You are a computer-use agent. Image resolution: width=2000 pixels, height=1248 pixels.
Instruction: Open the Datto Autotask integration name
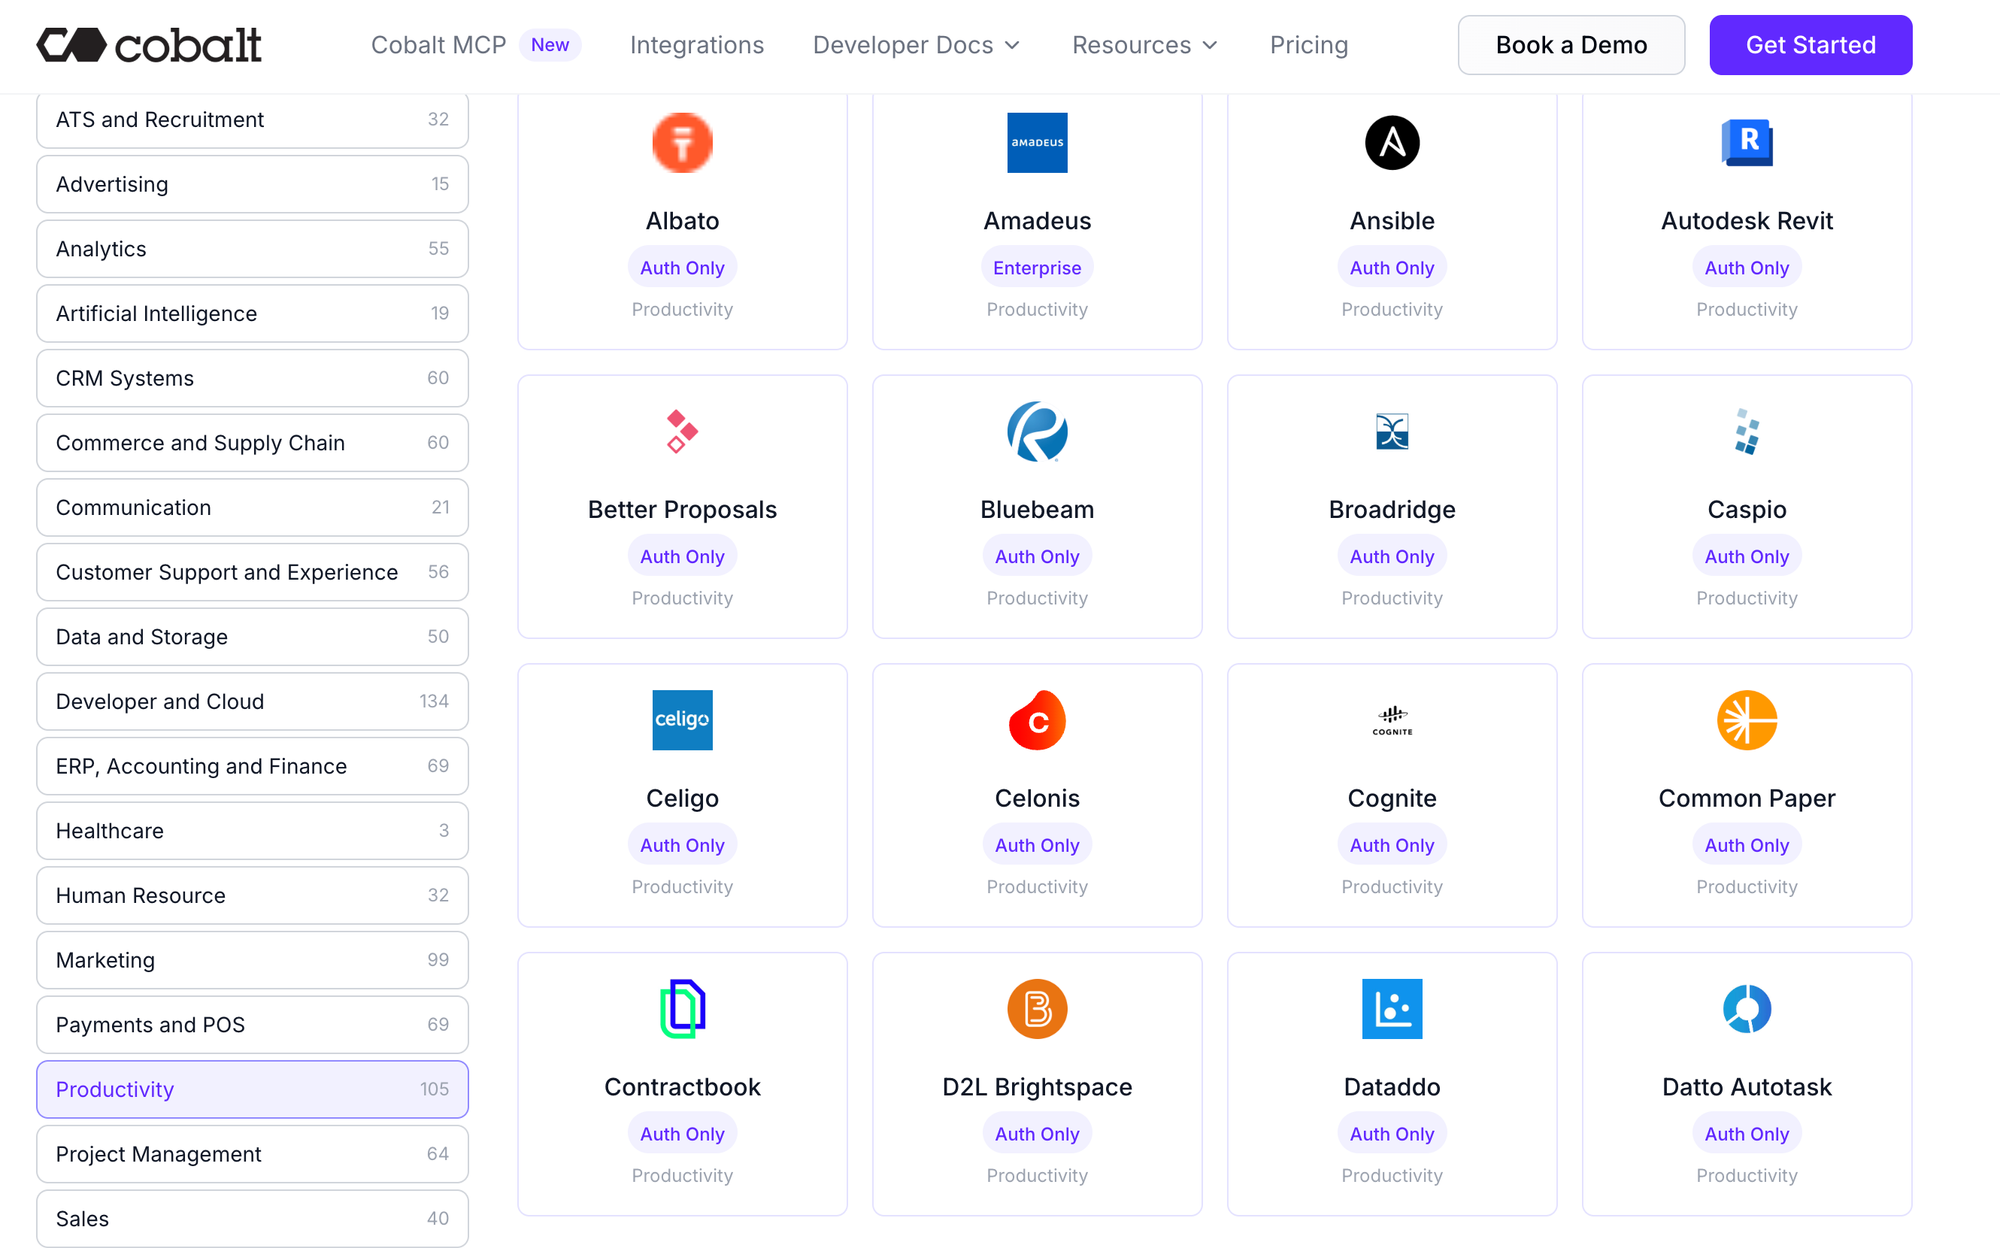pyautogui.click(x=1747, y=1087)
